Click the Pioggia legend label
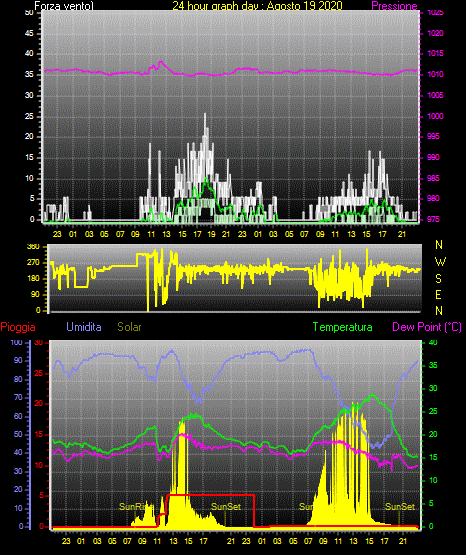Image resolution: width=466 pixels, height=555 pixels. click(x=18, y=327)
